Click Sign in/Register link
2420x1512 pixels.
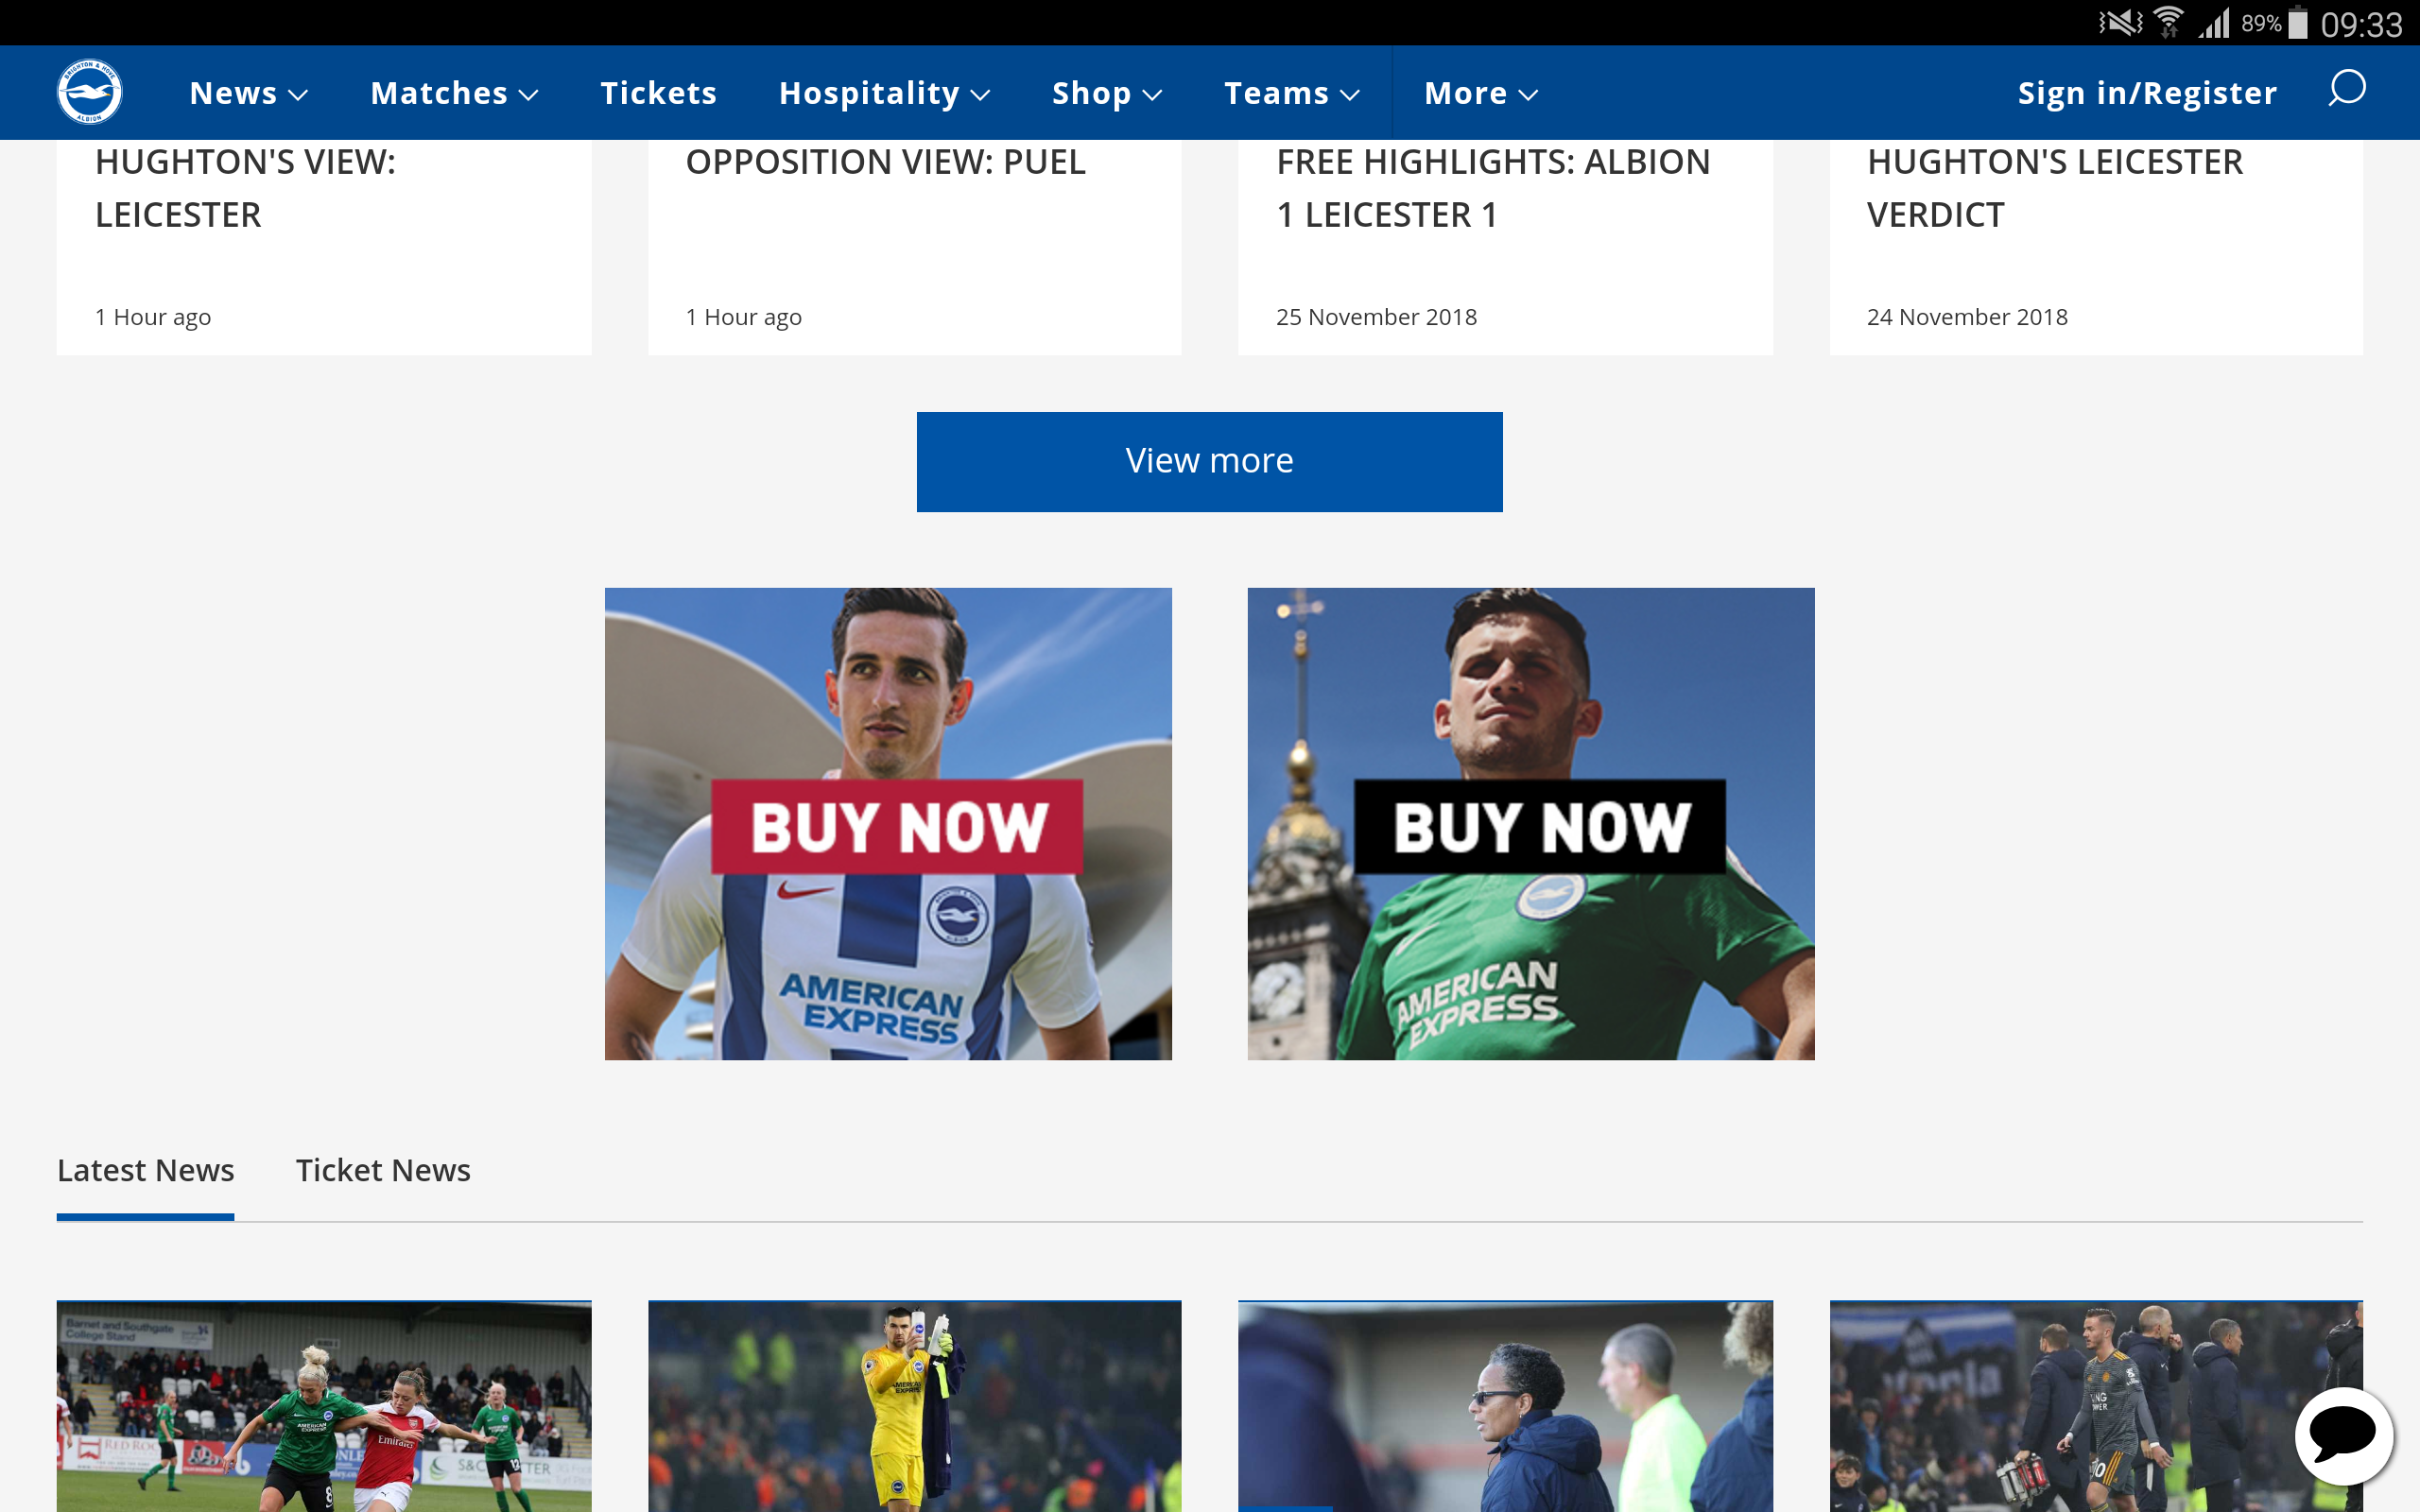click(2147, 93)
